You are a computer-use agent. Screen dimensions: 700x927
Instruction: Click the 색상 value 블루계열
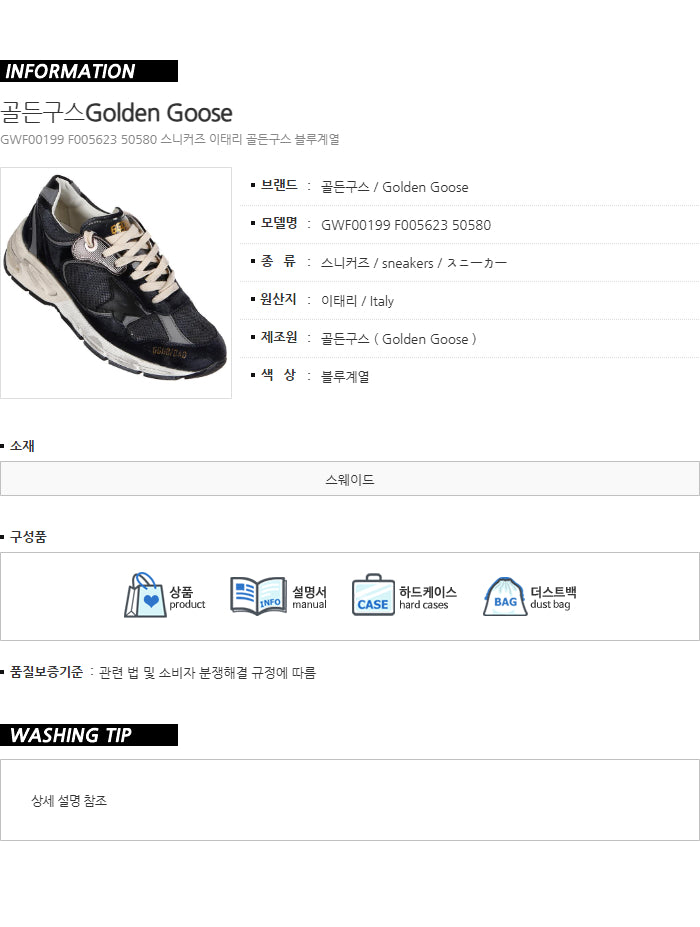(345, 377)
